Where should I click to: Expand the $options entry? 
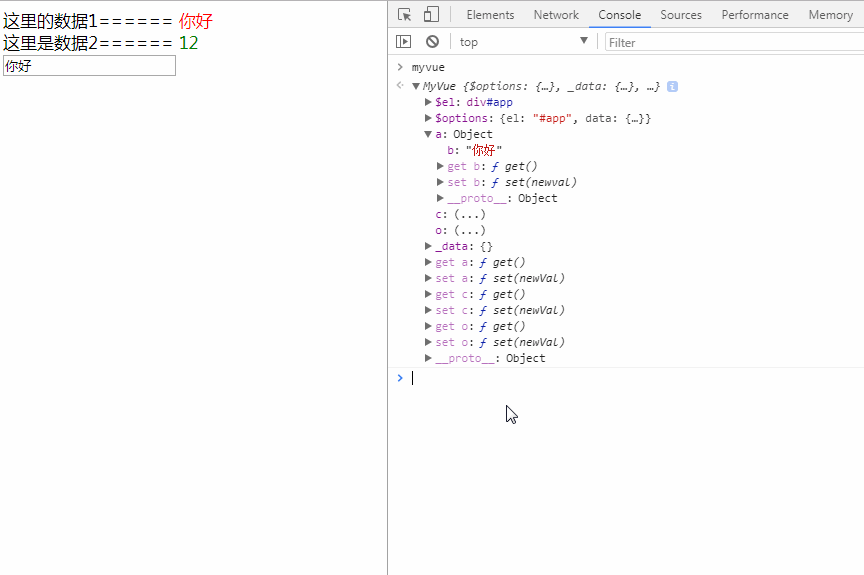(x=428, y=118)
